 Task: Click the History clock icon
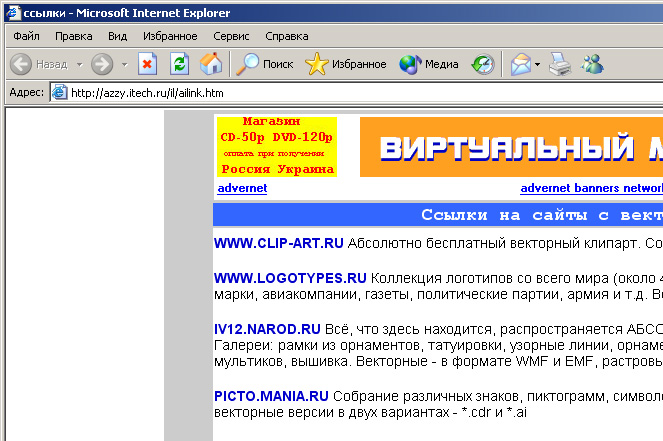pyautogui.click(x=483, y=64)
